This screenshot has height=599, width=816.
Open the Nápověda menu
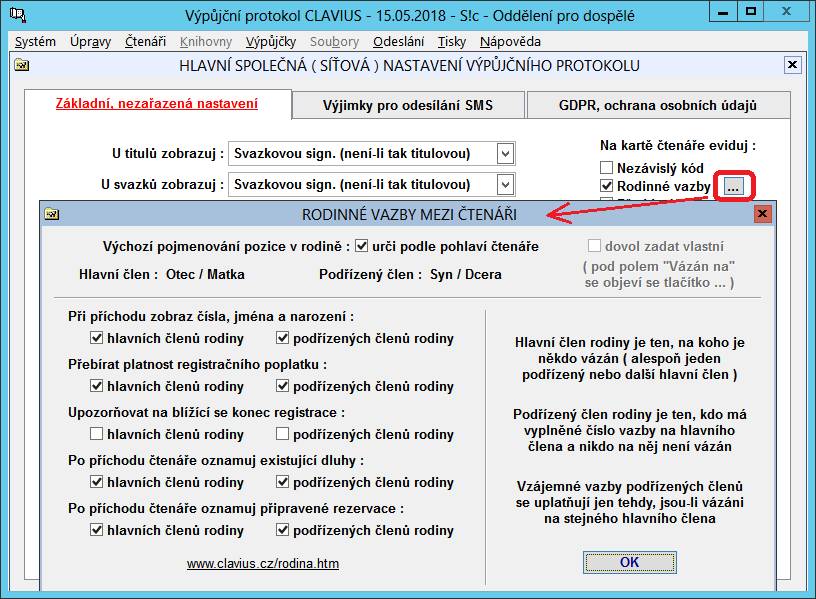(510, 42)
